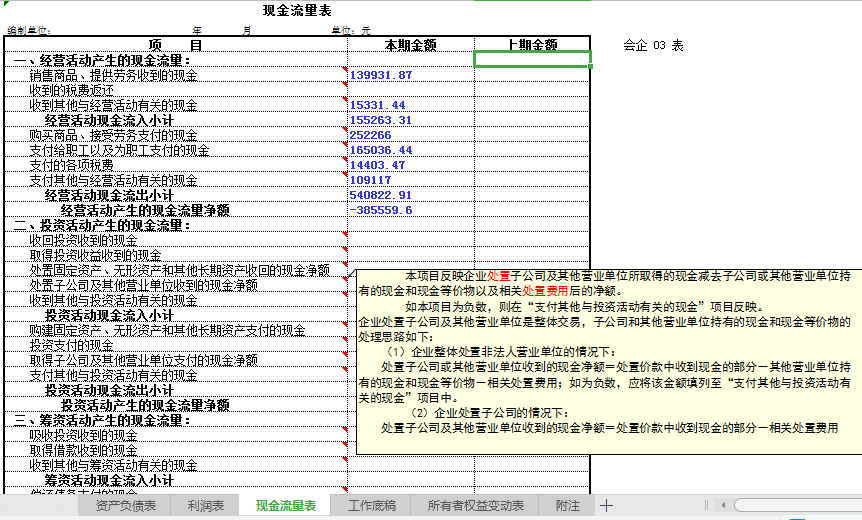Select row 销售商品、提供劳务收到的现金
862x520 pixels.
(176, 75)
